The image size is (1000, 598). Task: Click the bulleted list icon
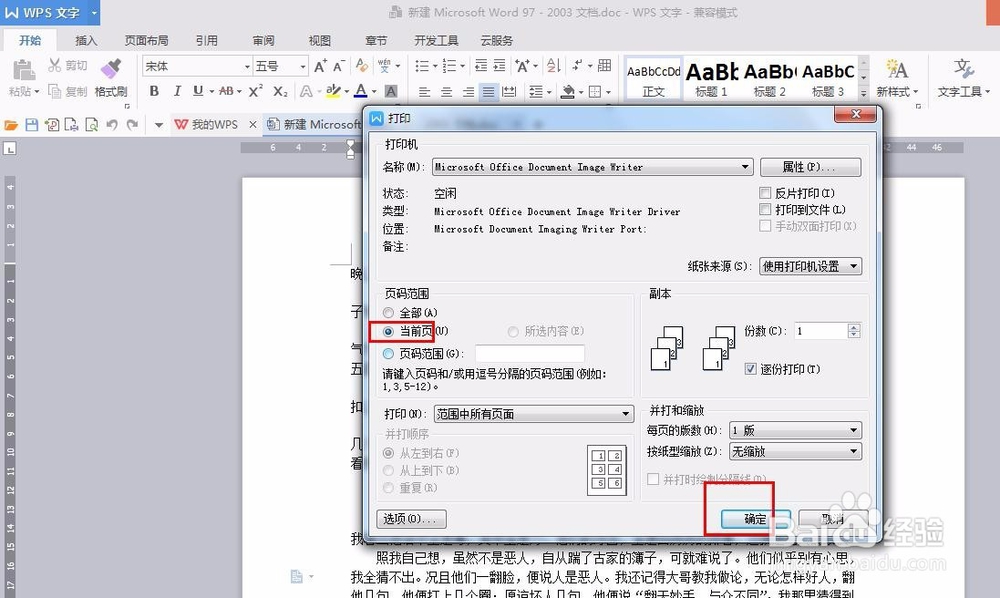point(422,65)
